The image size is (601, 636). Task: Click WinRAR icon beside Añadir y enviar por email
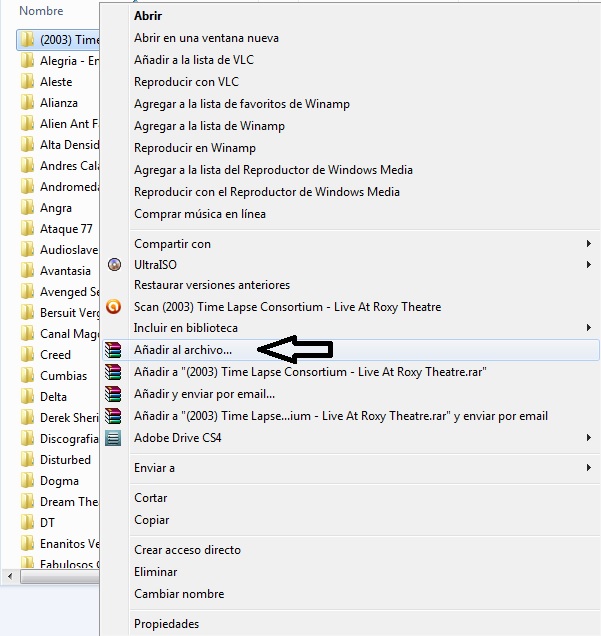tap(113, 394)
